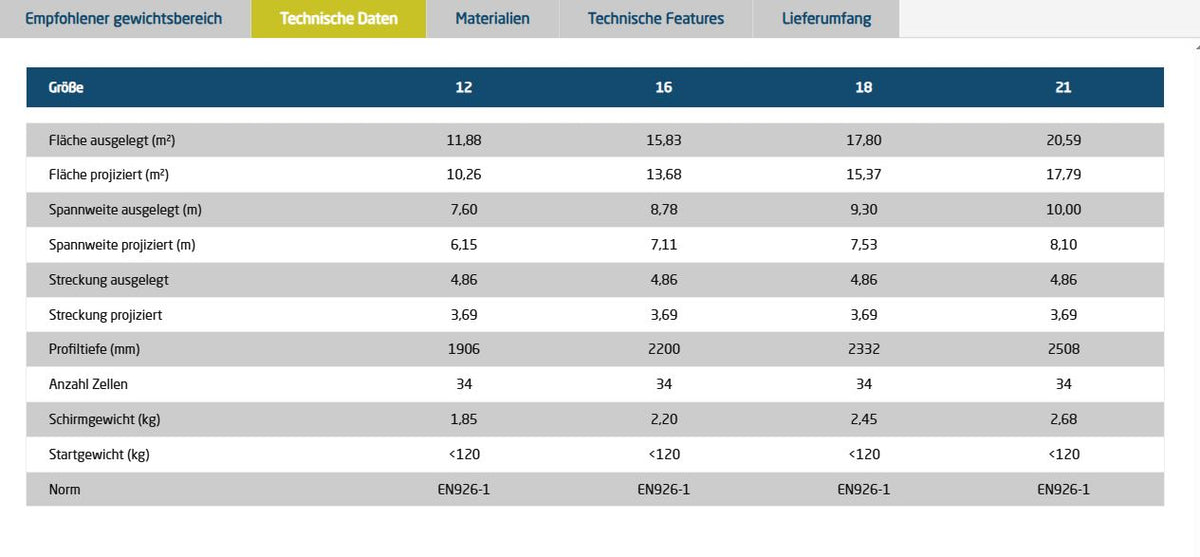
Task: Select the 1,85 Schirmgewicht cell
Action: point(464,420)
